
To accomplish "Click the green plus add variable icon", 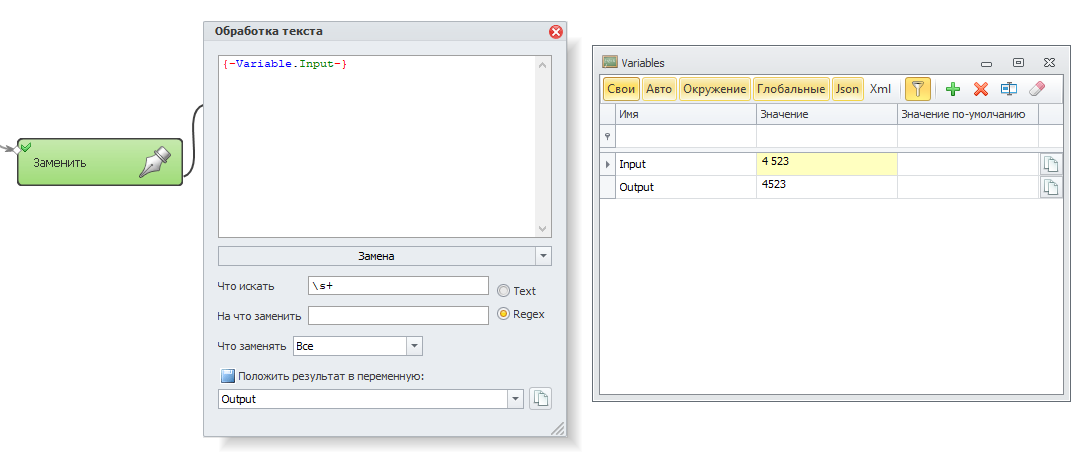I will point(953,89).
